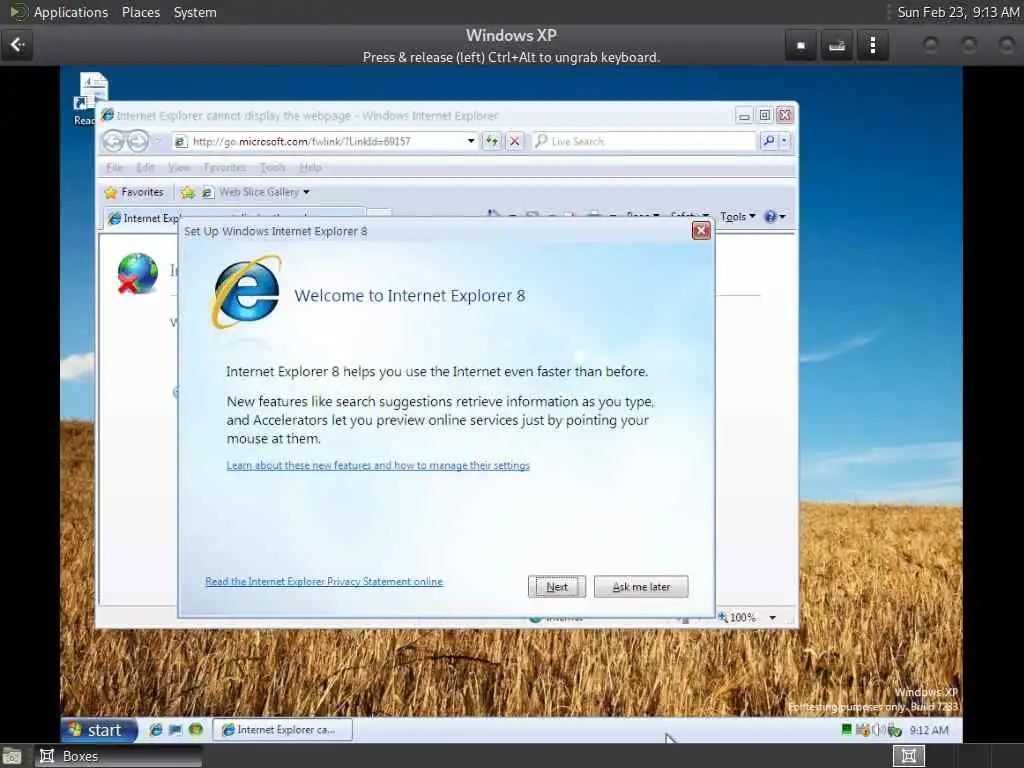1024x768 pixels.
Task: Click the Internet Explorer taskbar button
Action: click(283, 729)
